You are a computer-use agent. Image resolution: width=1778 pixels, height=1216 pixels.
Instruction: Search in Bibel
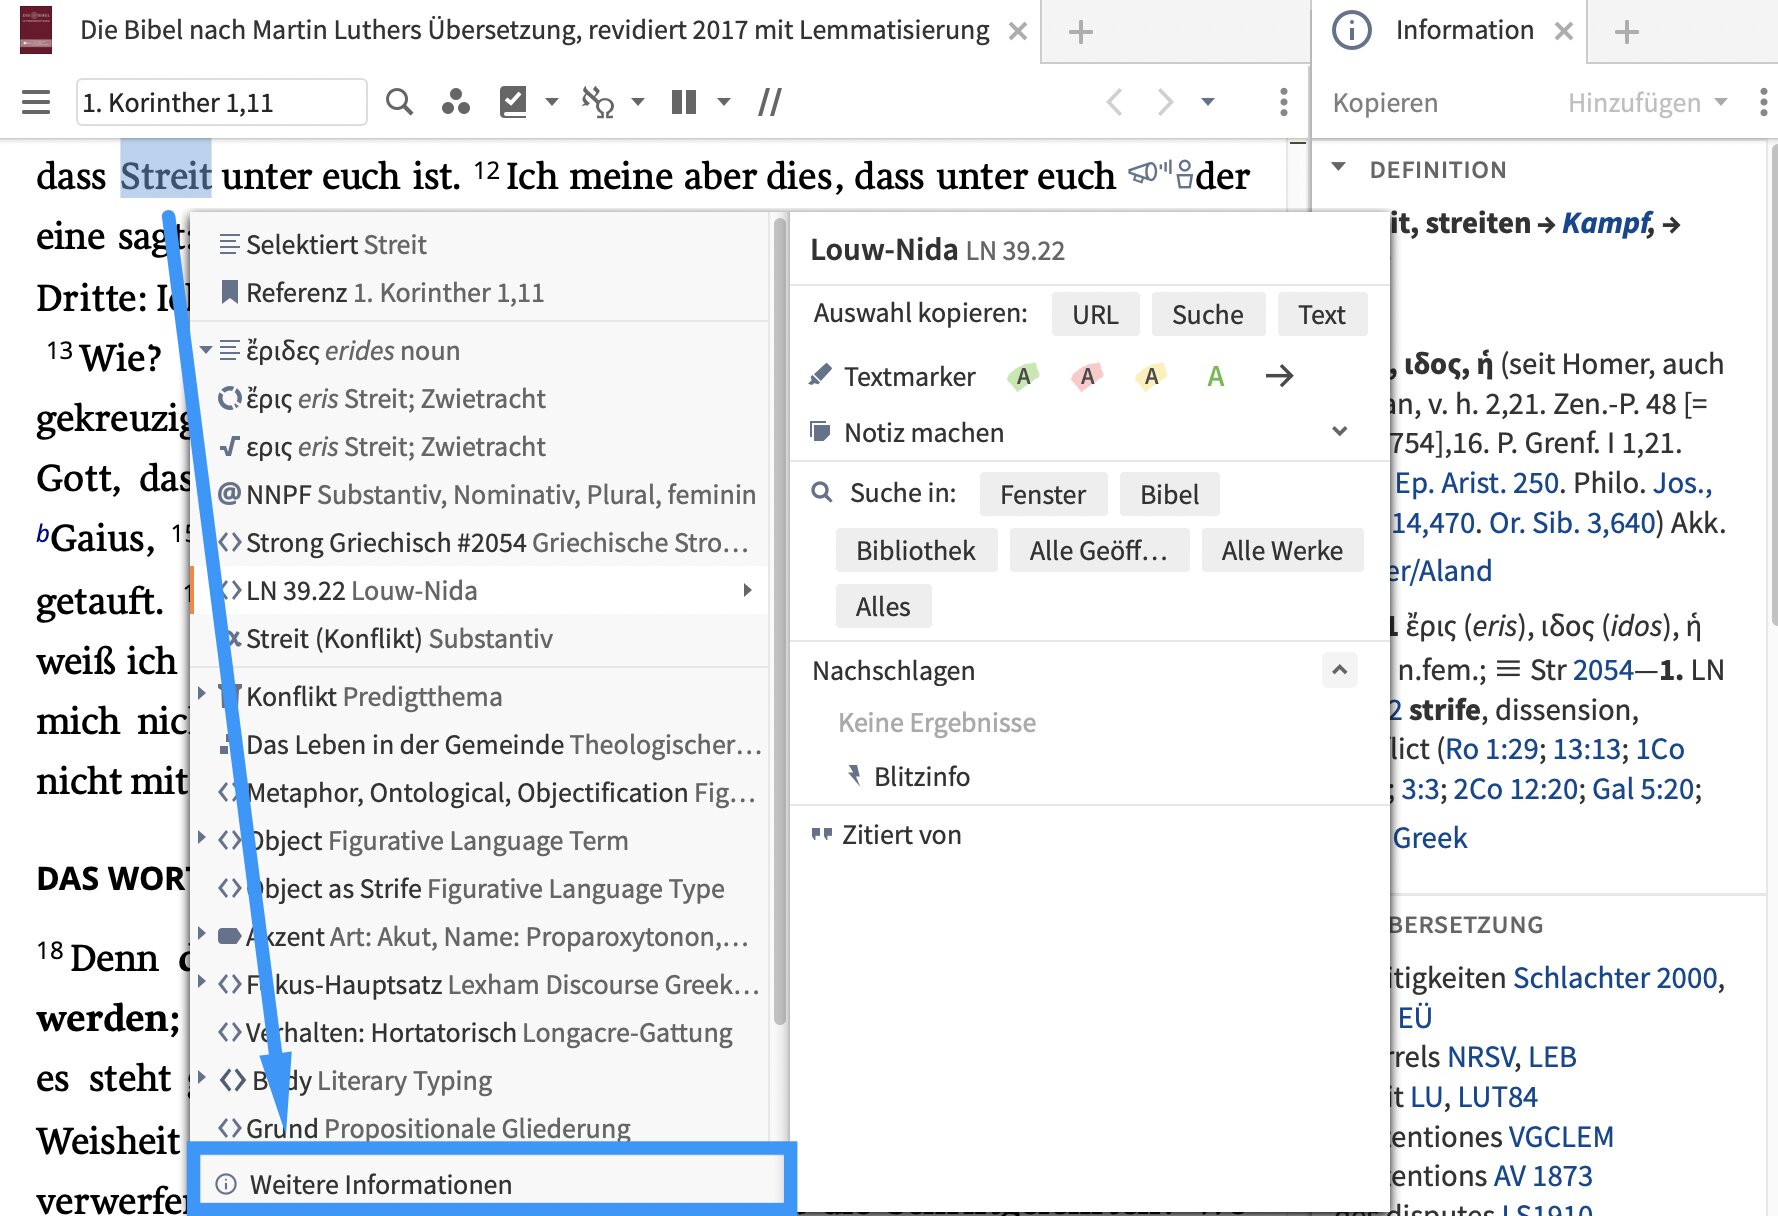pos(1169,494)
